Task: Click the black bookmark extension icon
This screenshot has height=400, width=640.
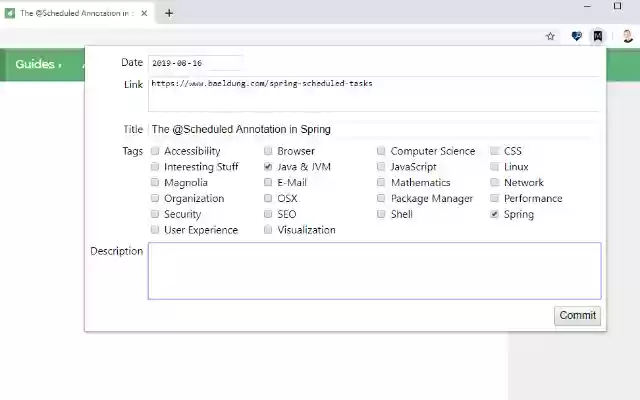Action: (598, 36)
